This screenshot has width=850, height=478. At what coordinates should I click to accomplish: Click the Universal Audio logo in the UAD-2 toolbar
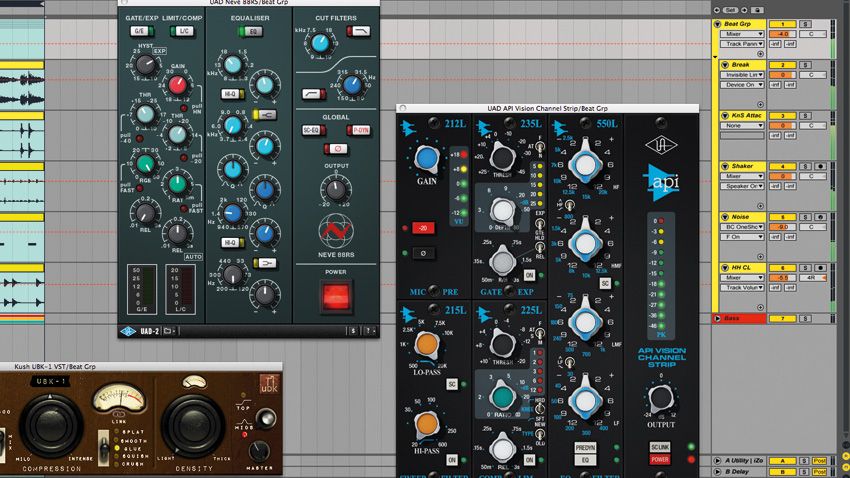[128, 331]
